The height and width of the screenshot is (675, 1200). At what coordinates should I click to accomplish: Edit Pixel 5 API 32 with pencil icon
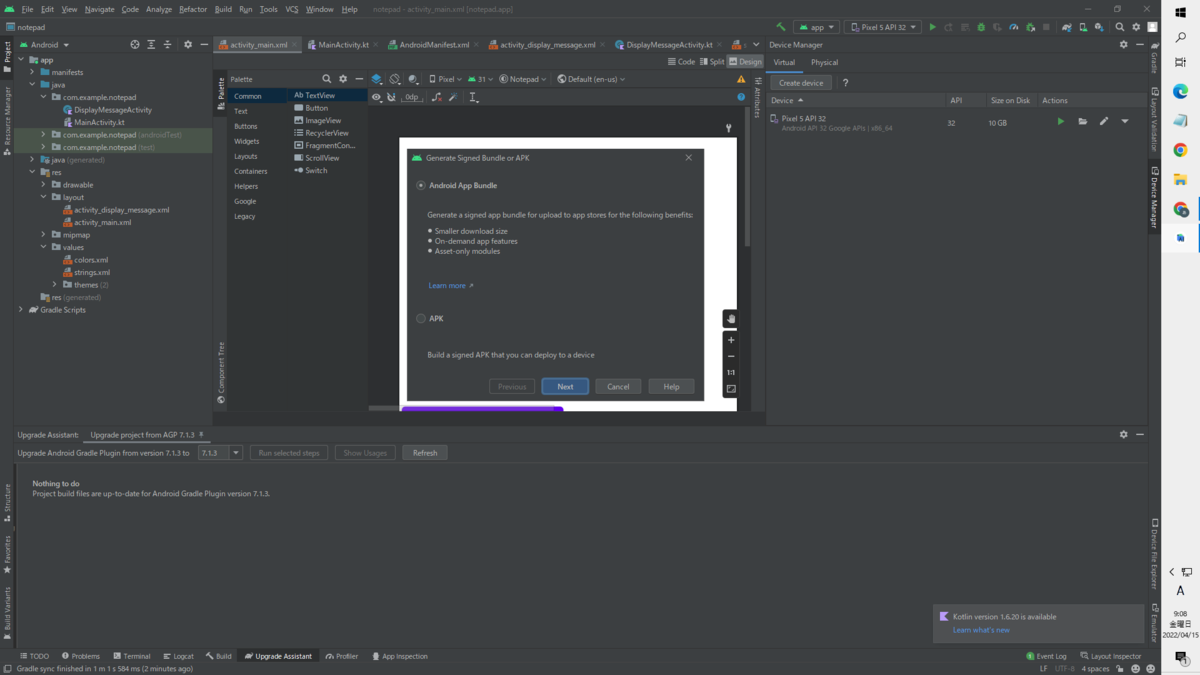[x=1104, y=122]
